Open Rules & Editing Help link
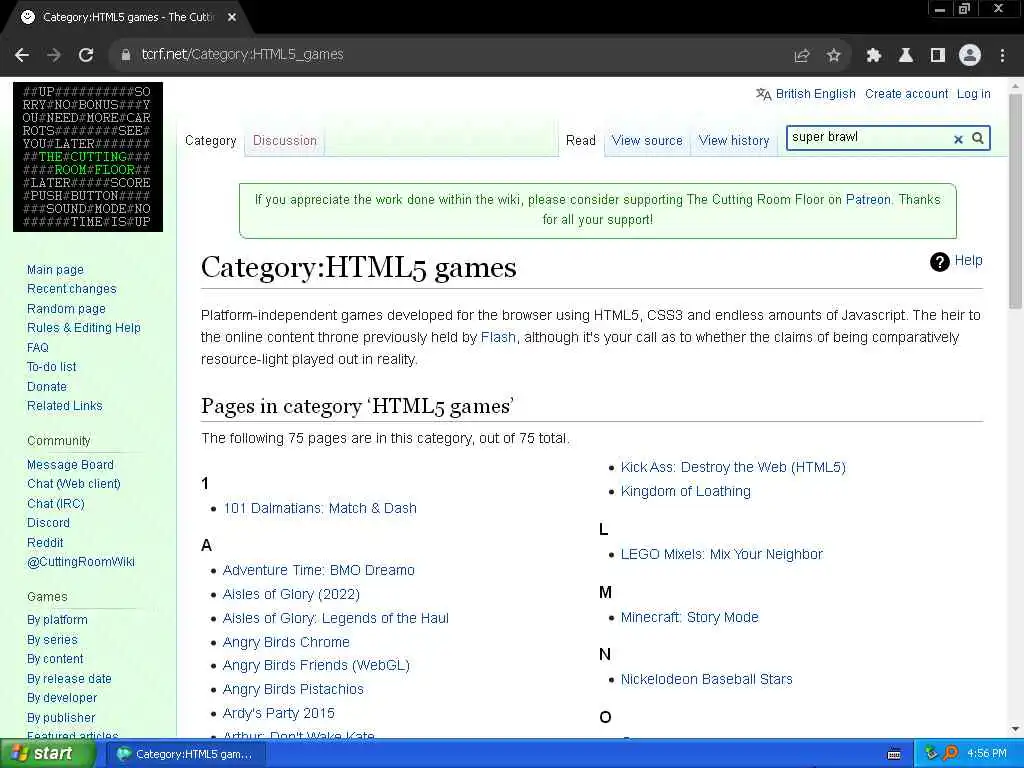This screenshot has height=768, width=1024. (84, 328)
